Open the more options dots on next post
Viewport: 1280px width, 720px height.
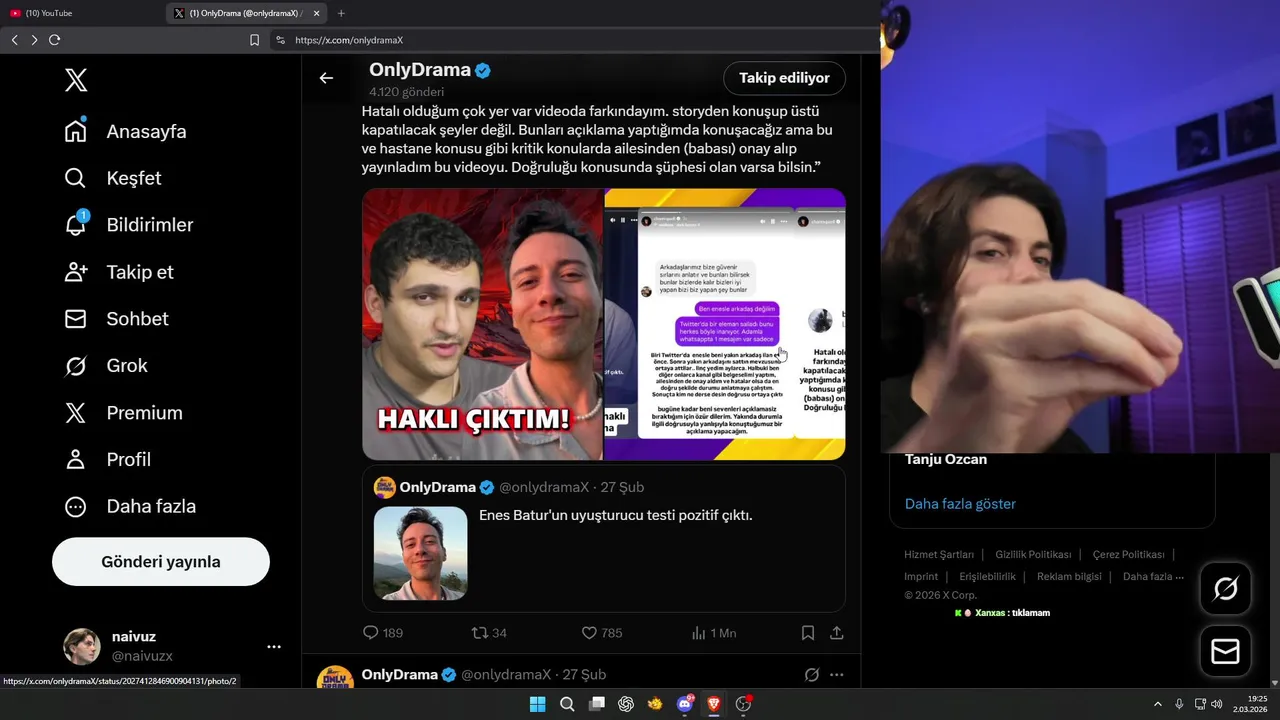pos(837,675)
